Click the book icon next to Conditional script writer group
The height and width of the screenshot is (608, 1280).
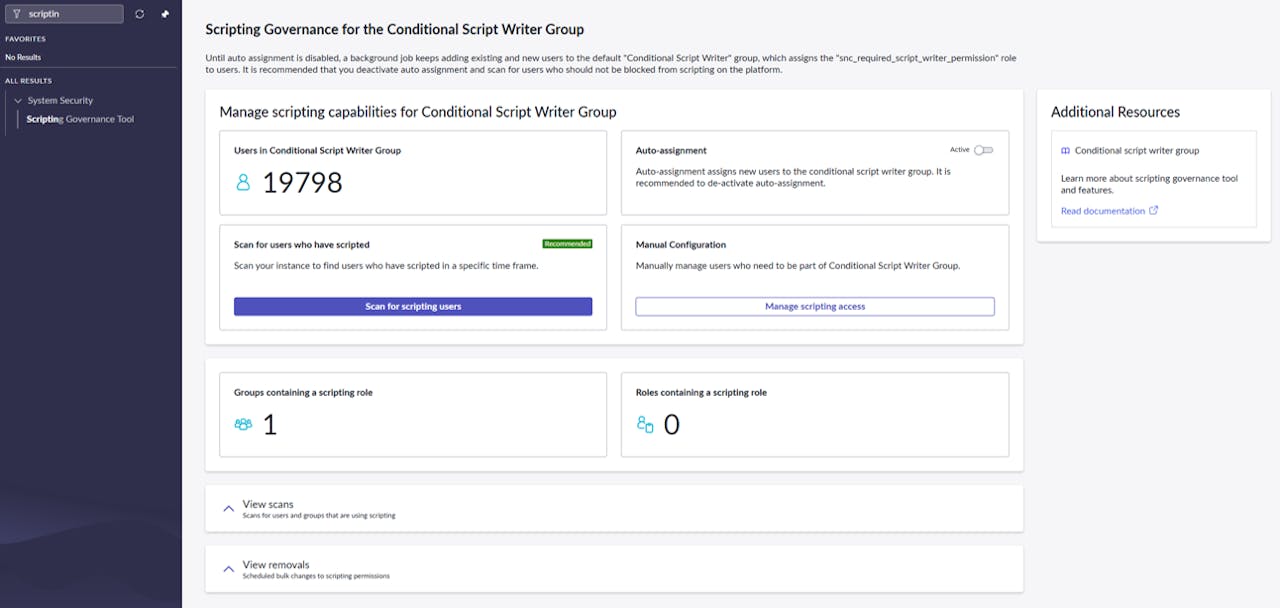tap(1063, 150)
